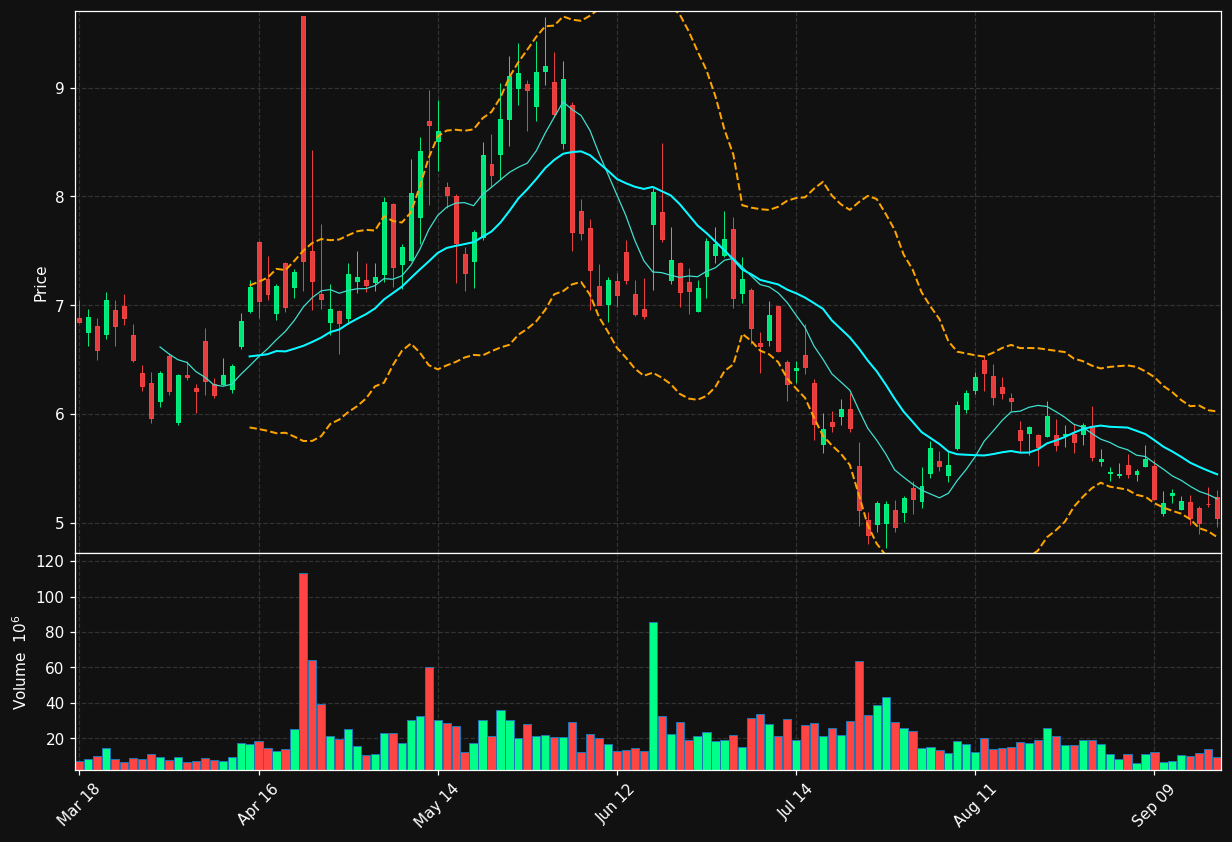Click the Jun 12 date label
Image resolution: width=1232 pixels, height=842 pixels.
(x=616, y=805)
